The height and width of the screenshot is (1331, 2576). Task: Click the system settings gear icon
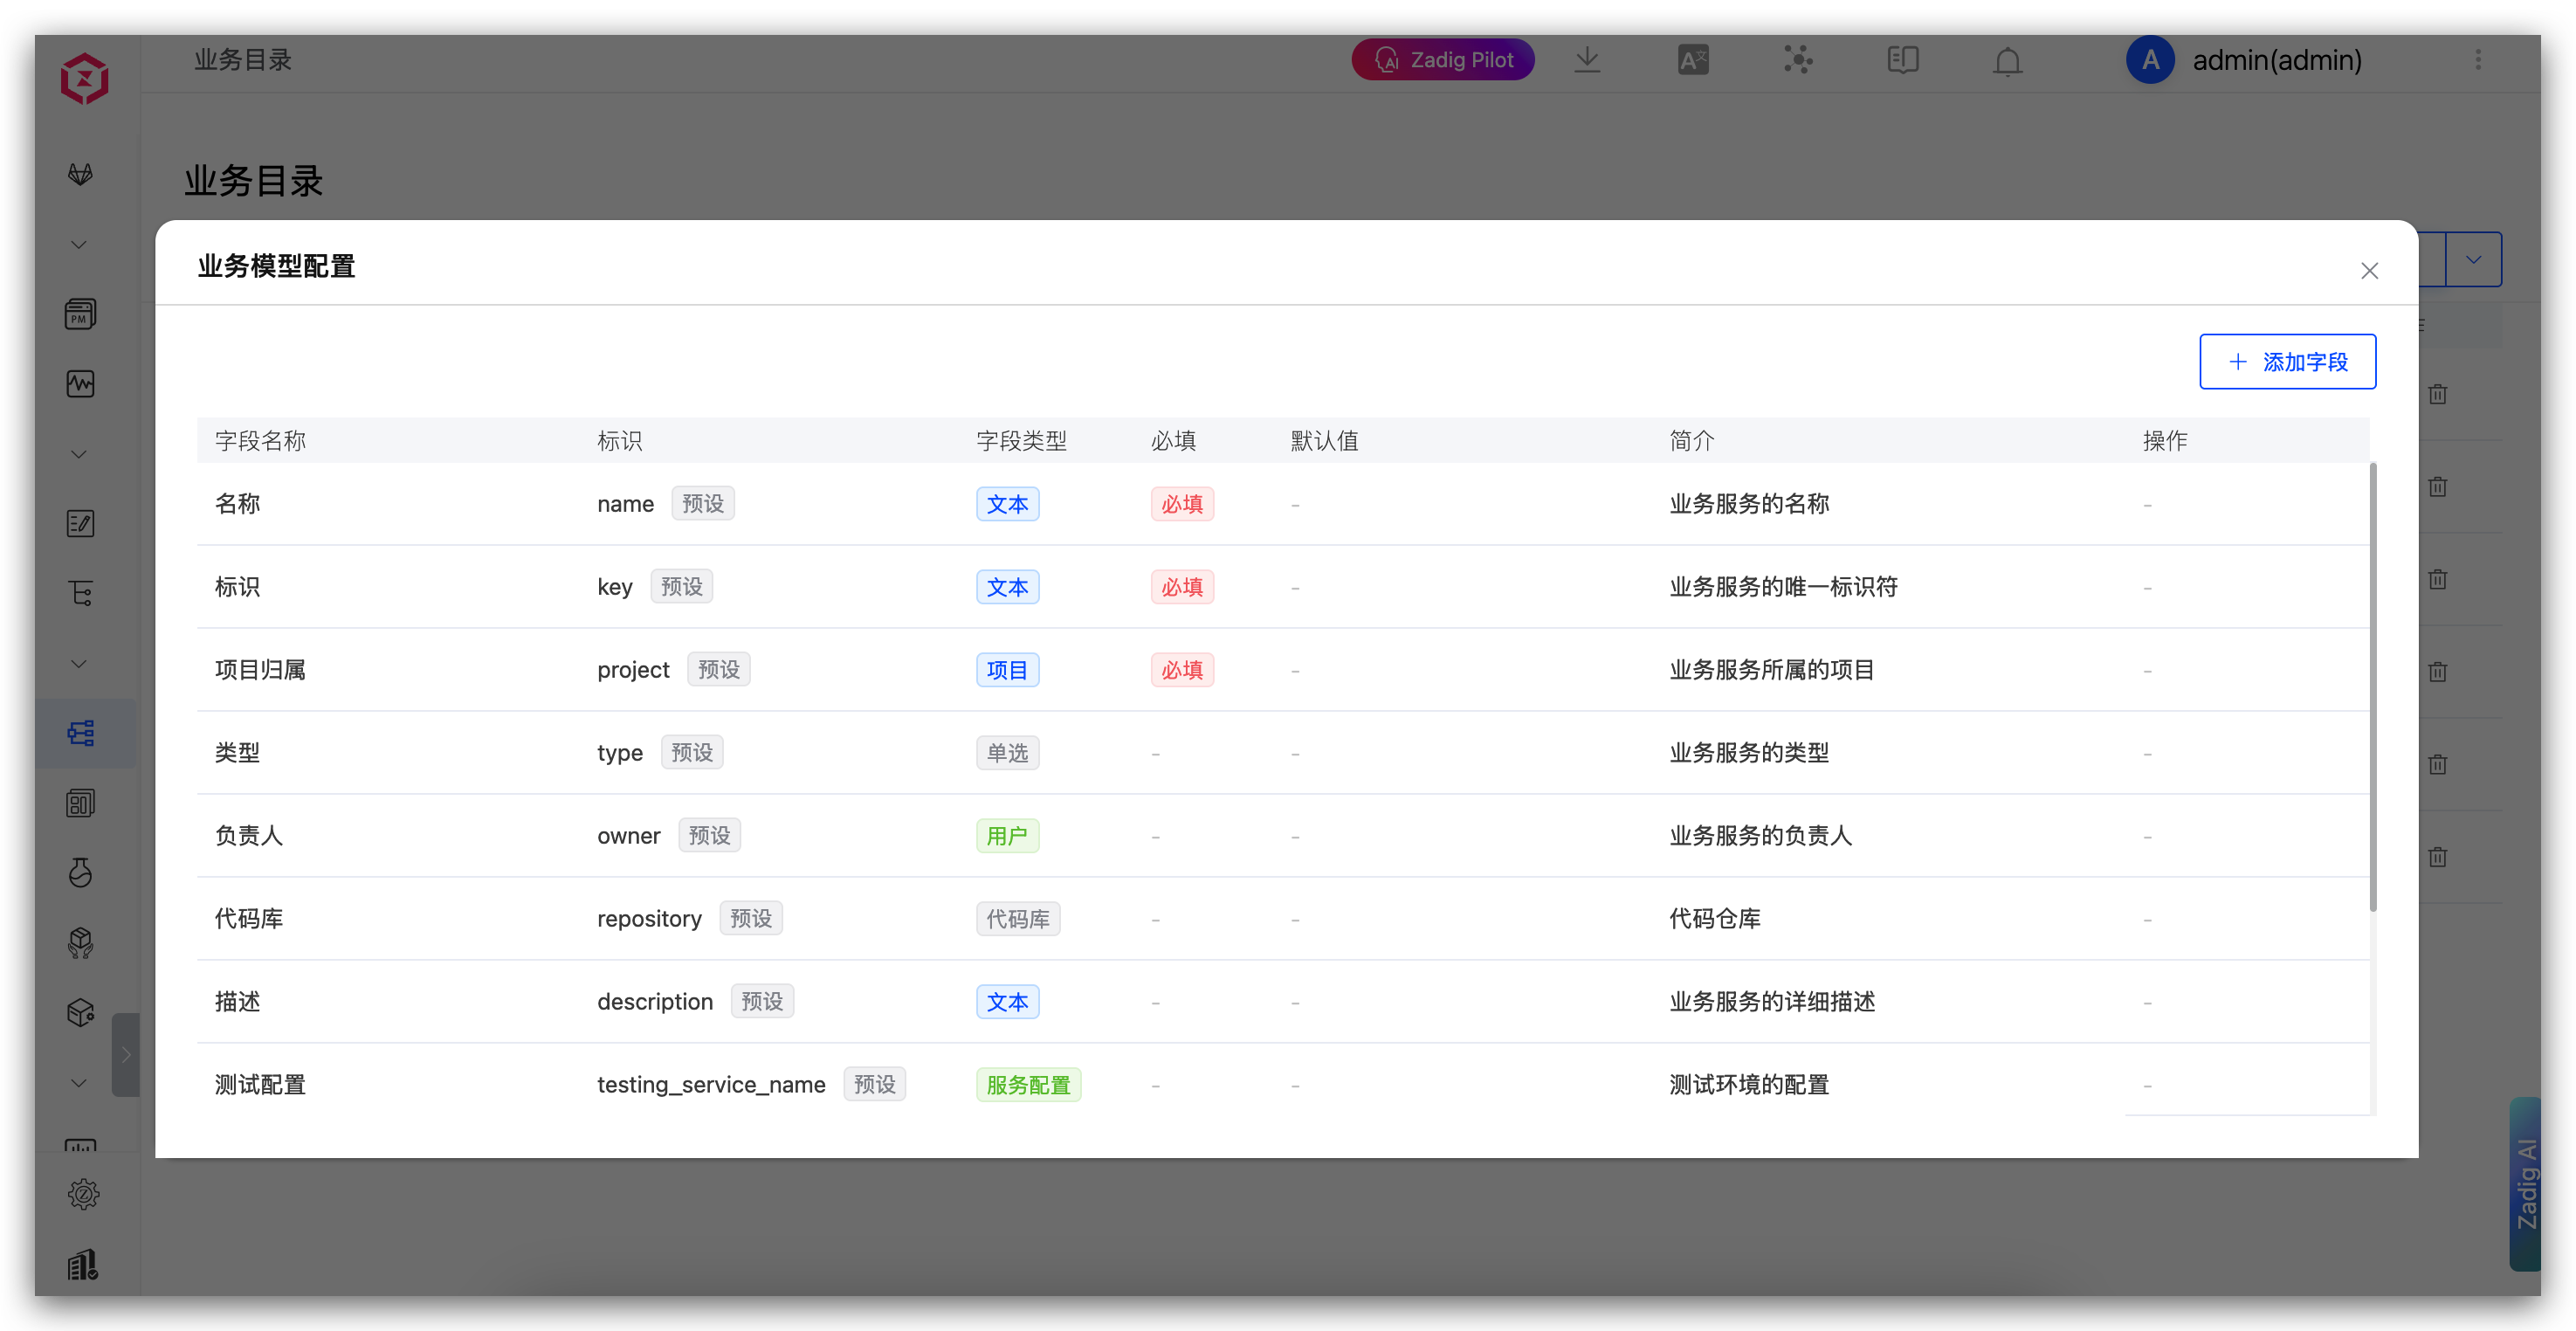pyautogui.click(x=83, y=1193)
